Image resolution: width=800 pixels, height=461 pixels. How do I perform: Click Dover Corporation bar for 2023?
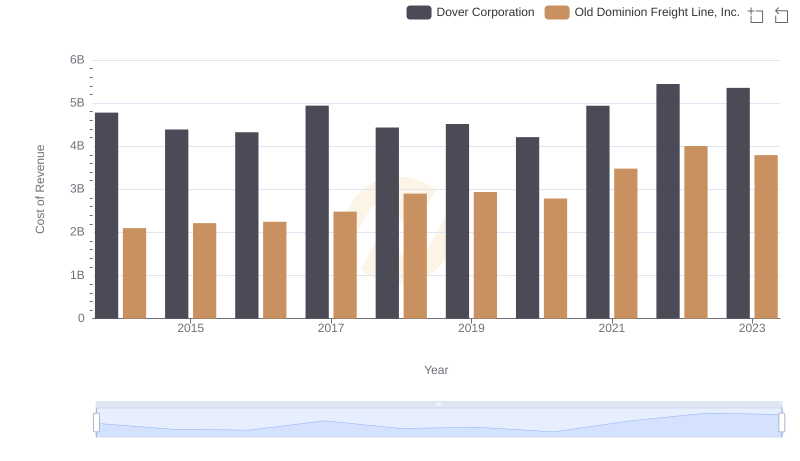(738, 203)
